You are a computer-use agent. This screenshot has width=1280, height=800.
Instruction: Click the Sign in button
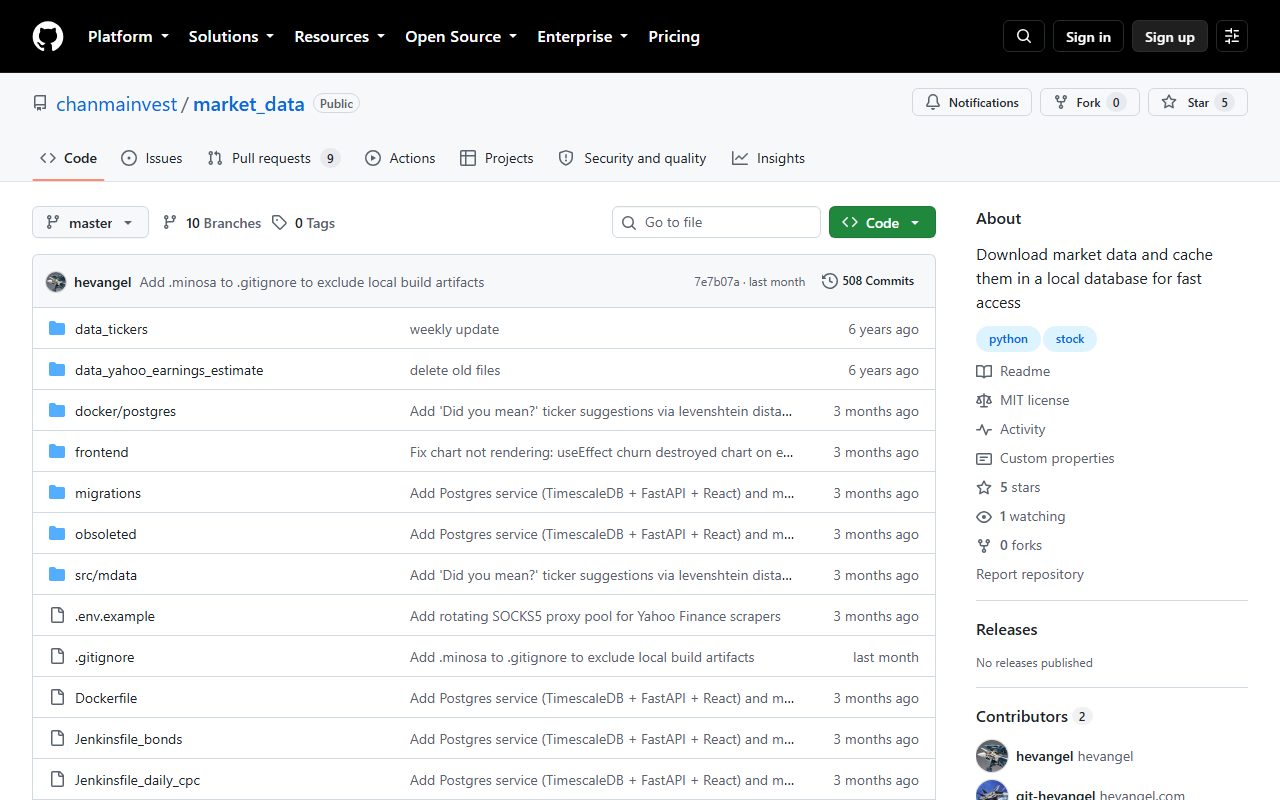click(x=1088, y=37)
